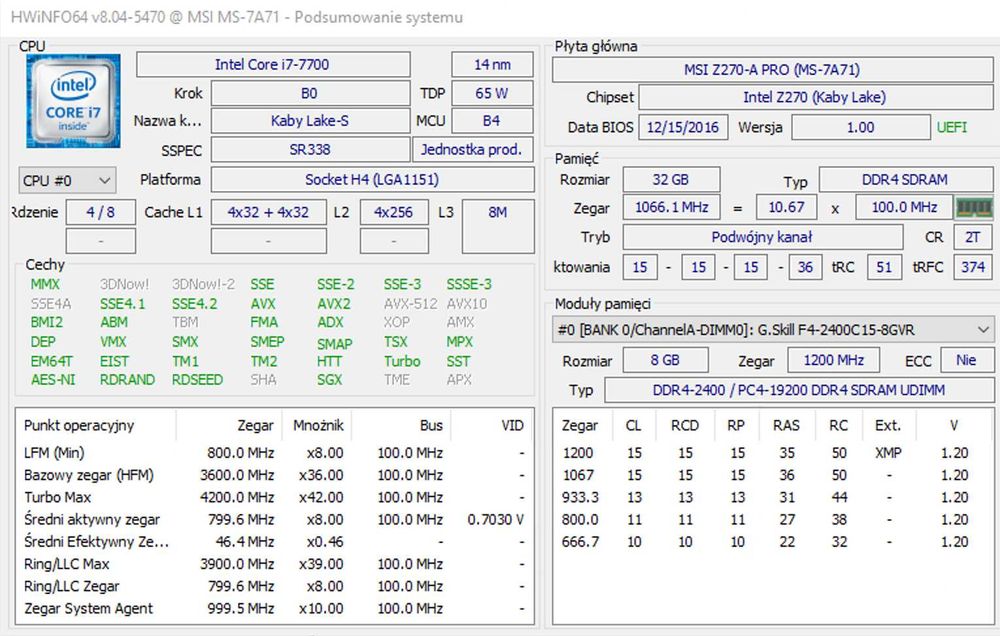Select the 14 nm process field
The width and height of the screenshot is (1000, 636).
(x=492, y=64)
